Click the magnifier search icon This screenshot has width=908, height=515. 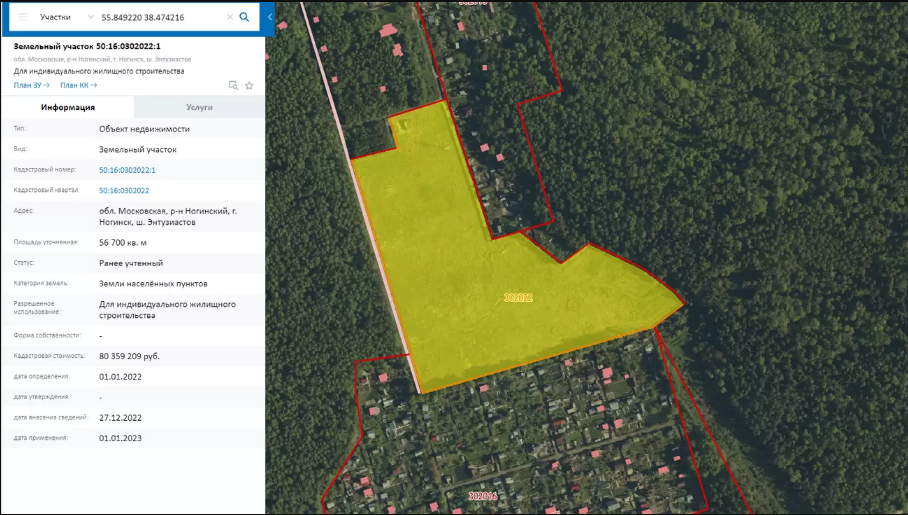pos(244,17)
